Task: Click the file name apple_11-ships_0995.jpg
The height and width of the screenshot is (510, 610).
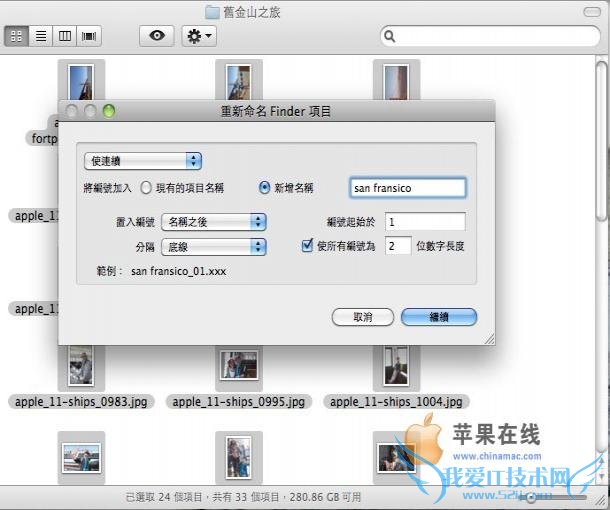Action: pos(238,402)
